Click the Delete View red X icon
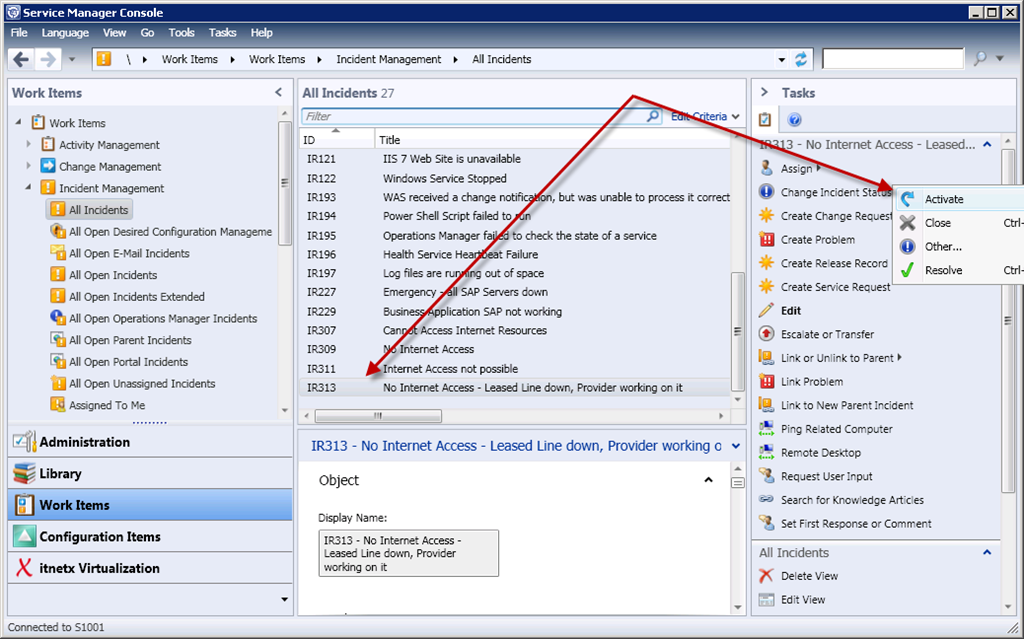 pyautogui.click(x=766, y=576)
